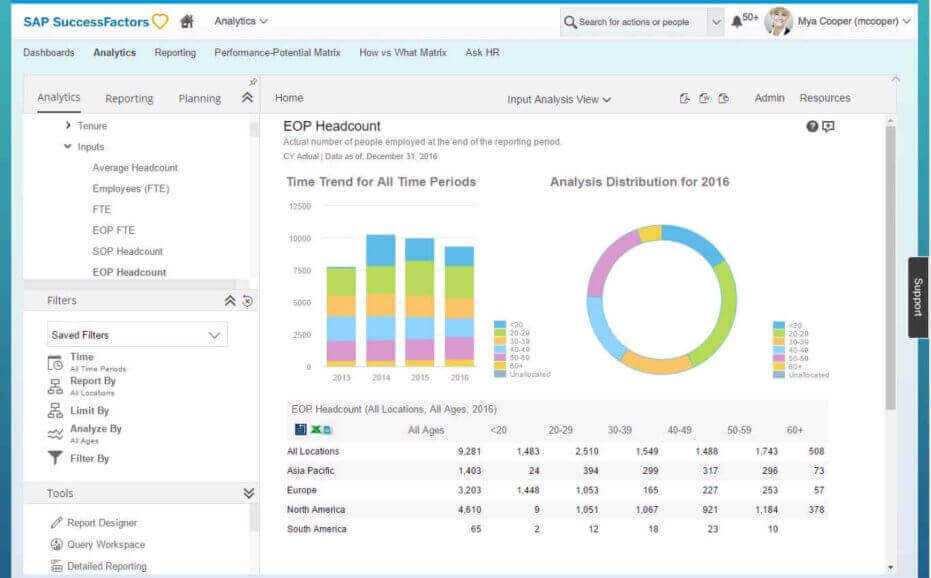This screenshot has width=931, height=578.
Task: Click the home icon in top bar
Action: point(187,21)
